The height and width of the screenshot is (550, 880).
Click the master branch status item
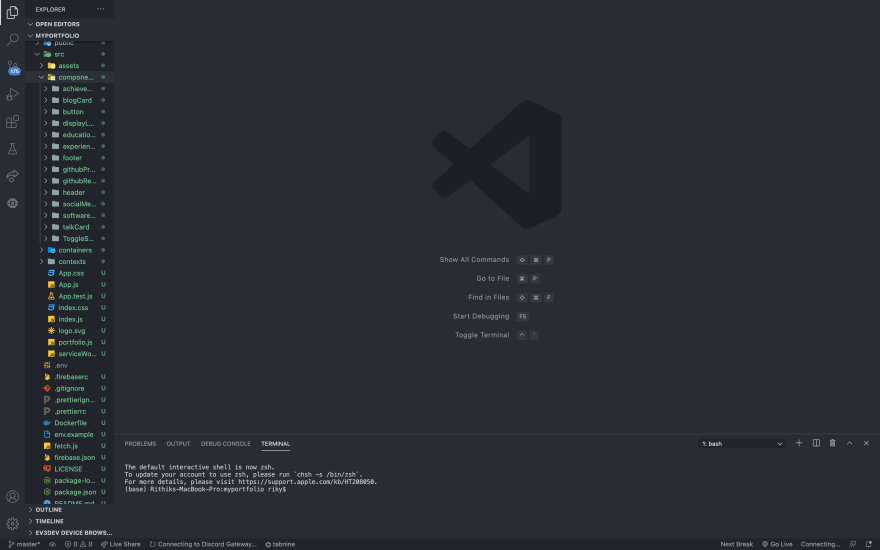(x=24, y=544)
